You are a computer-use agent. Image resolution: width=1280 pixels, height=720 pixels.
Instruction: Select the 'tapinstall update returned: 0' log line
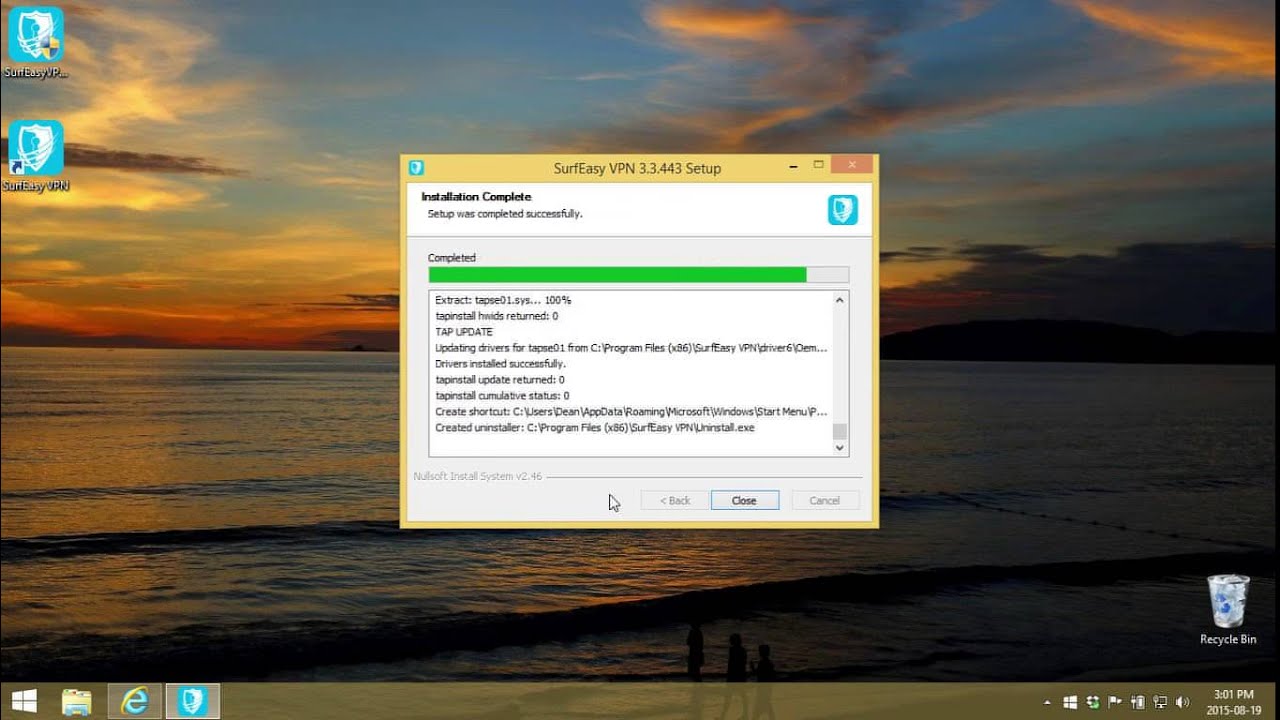pyautogui.click(x=500, y=380)
